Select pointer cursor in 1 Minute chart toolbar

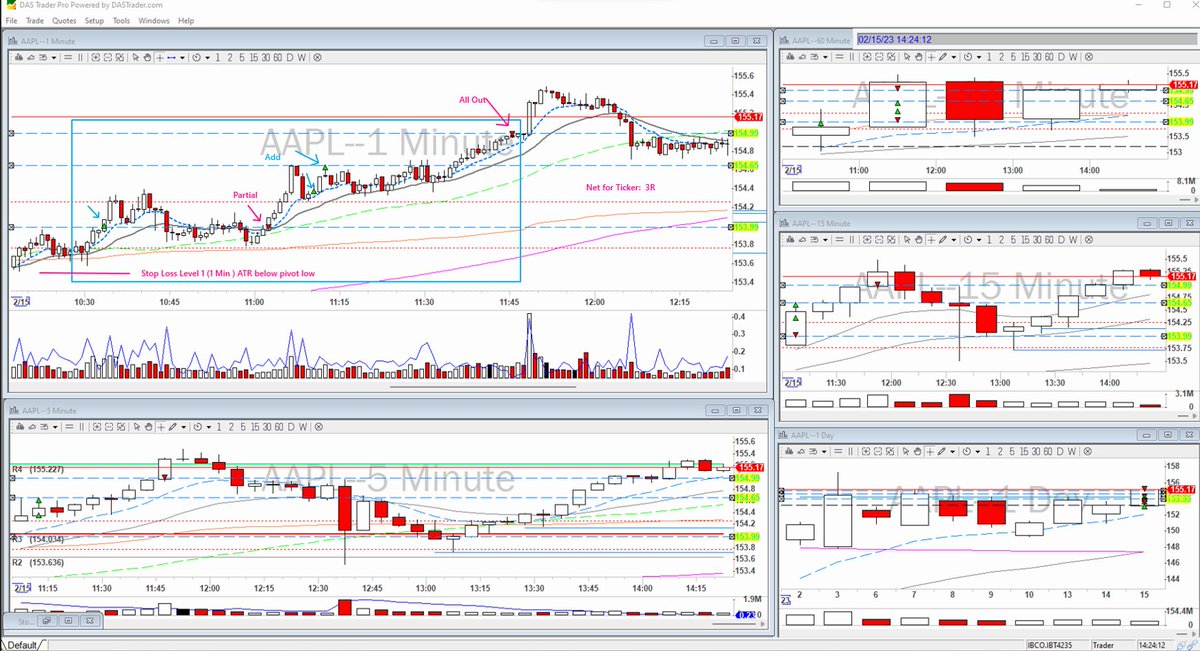pyautogui.click(x=135, y=58)
